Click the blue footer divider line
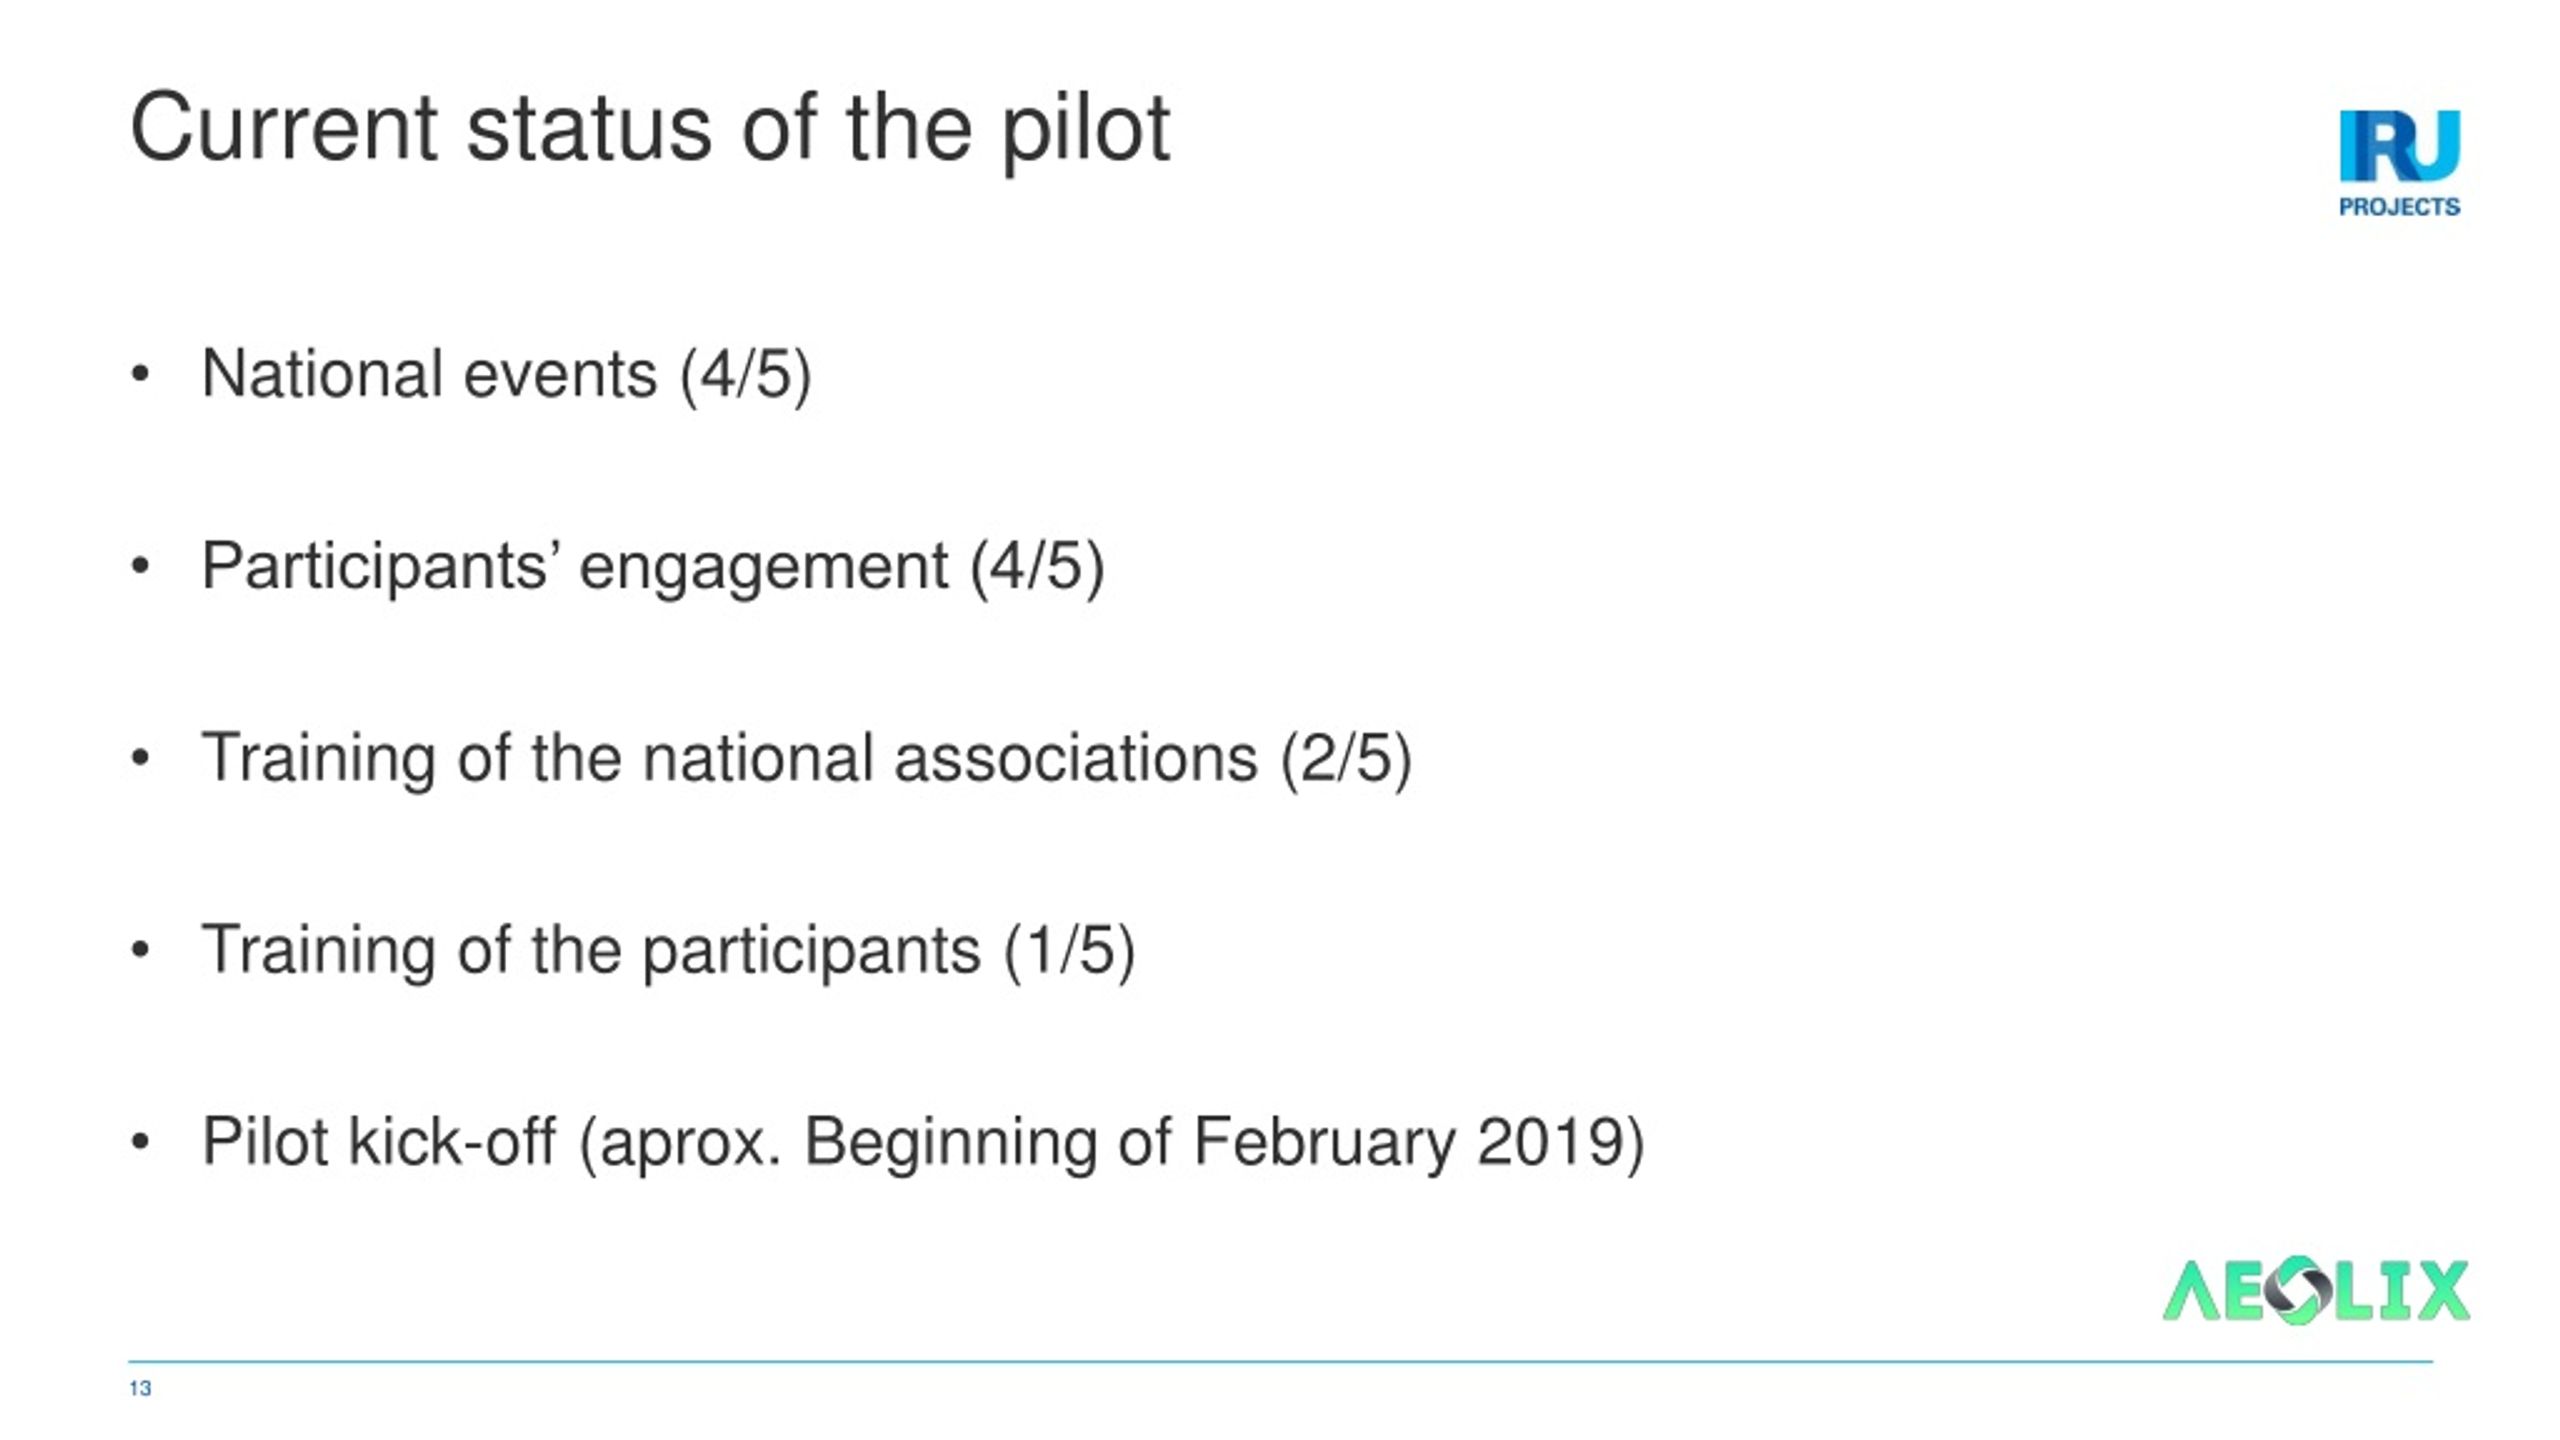The height and width of the screenshot is (1440, 2560). coord(1280,1361)
